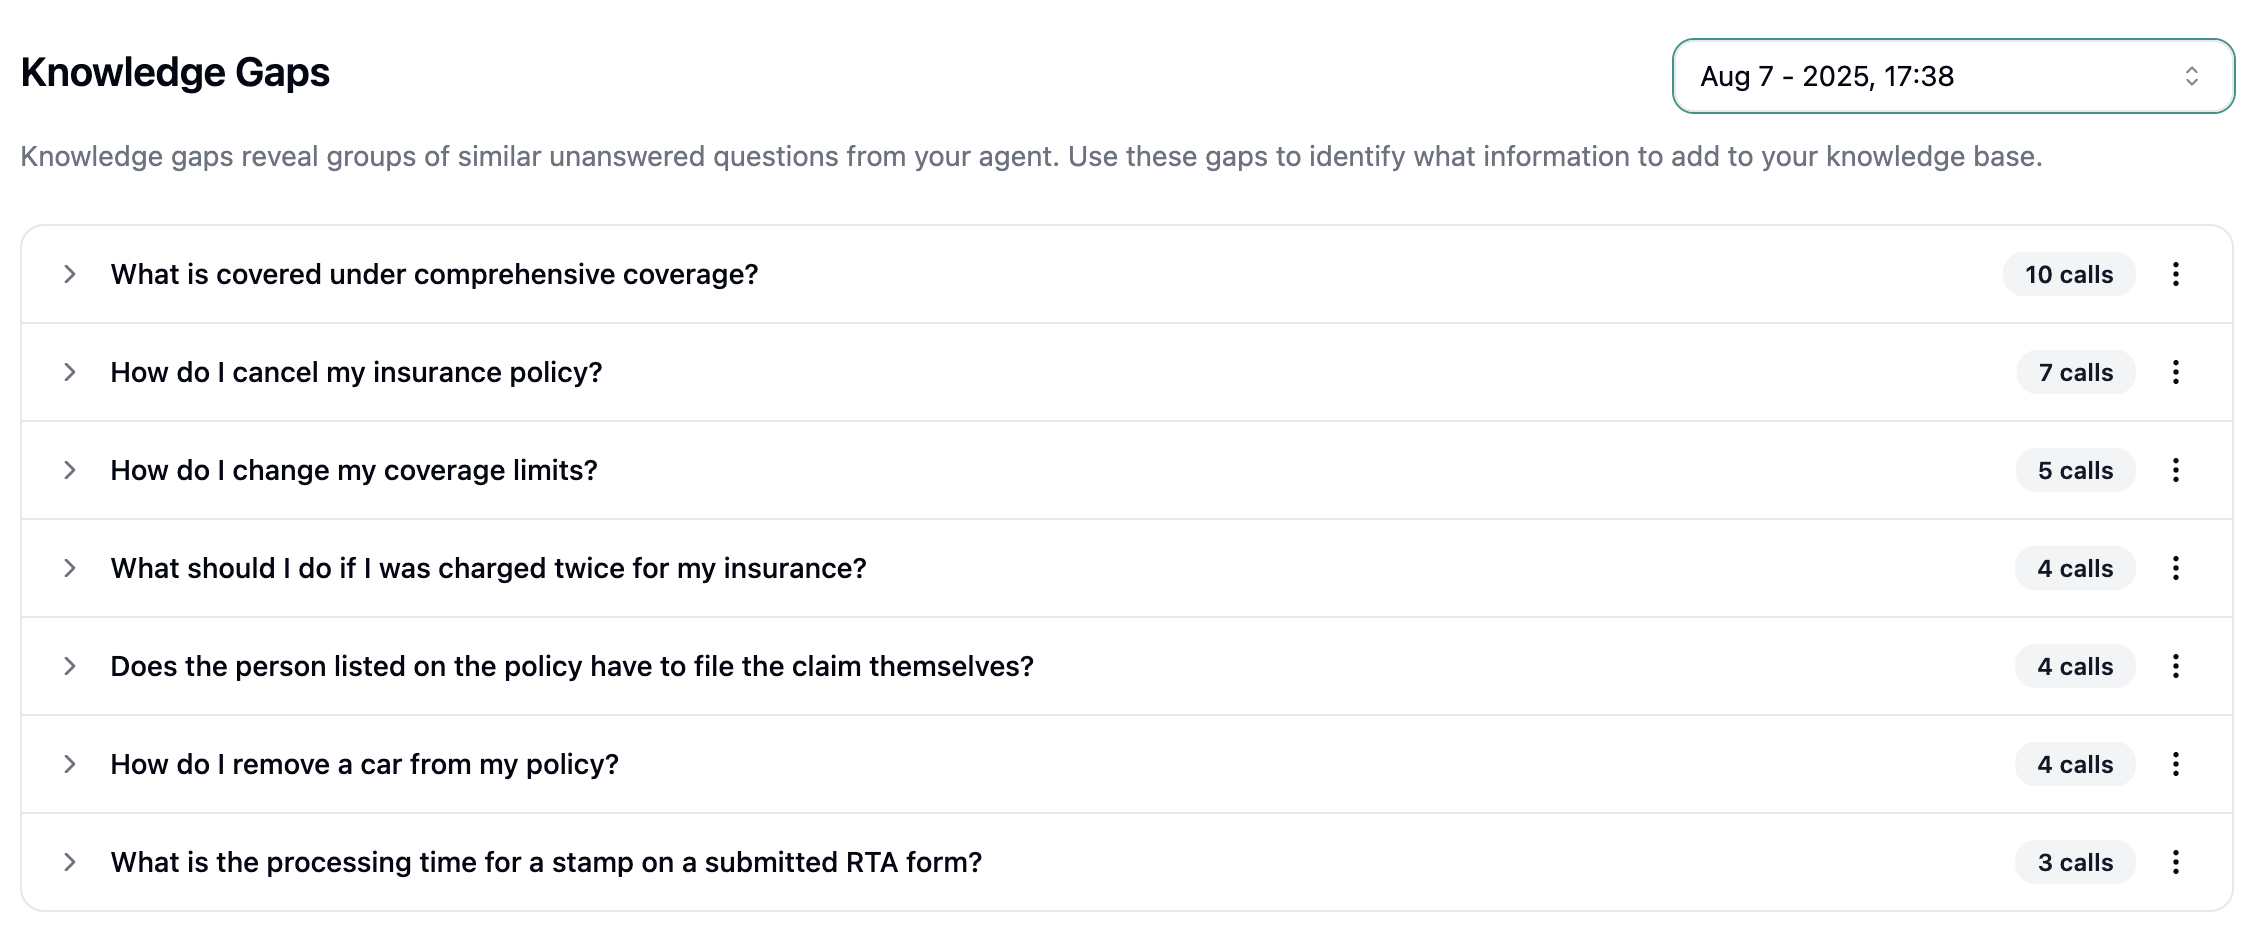Expand the RTA form processing time row

coord(70,862)
